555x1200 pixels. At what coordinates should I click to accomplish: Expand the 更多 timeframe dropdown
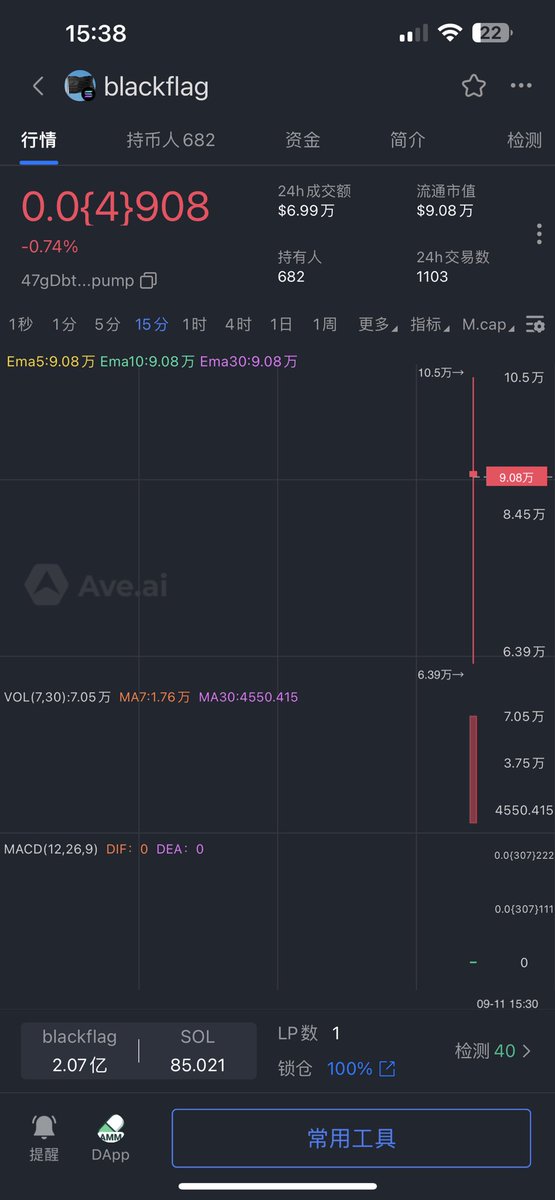coord(377,324)
